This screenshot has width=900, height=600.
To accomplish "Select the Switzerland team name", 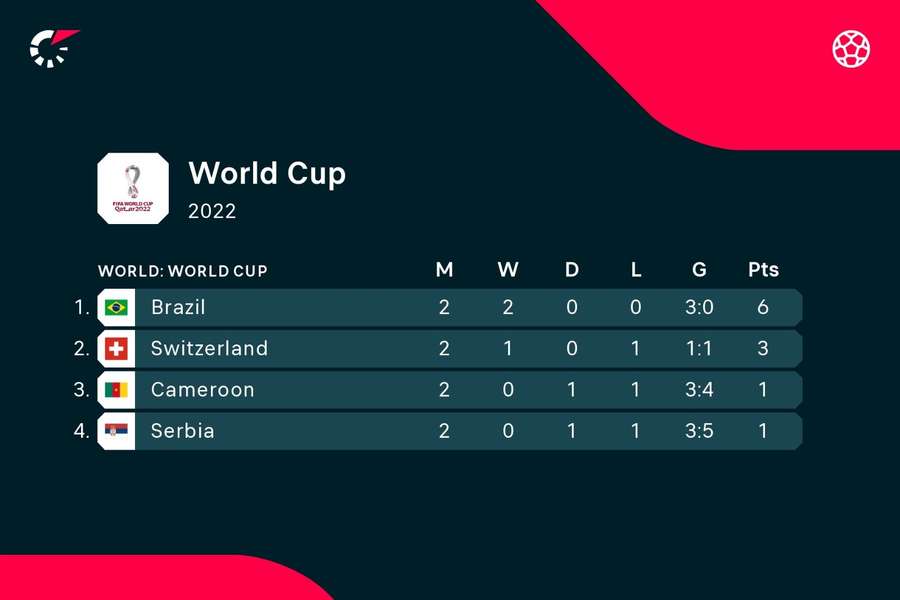I will click(210, 349).
